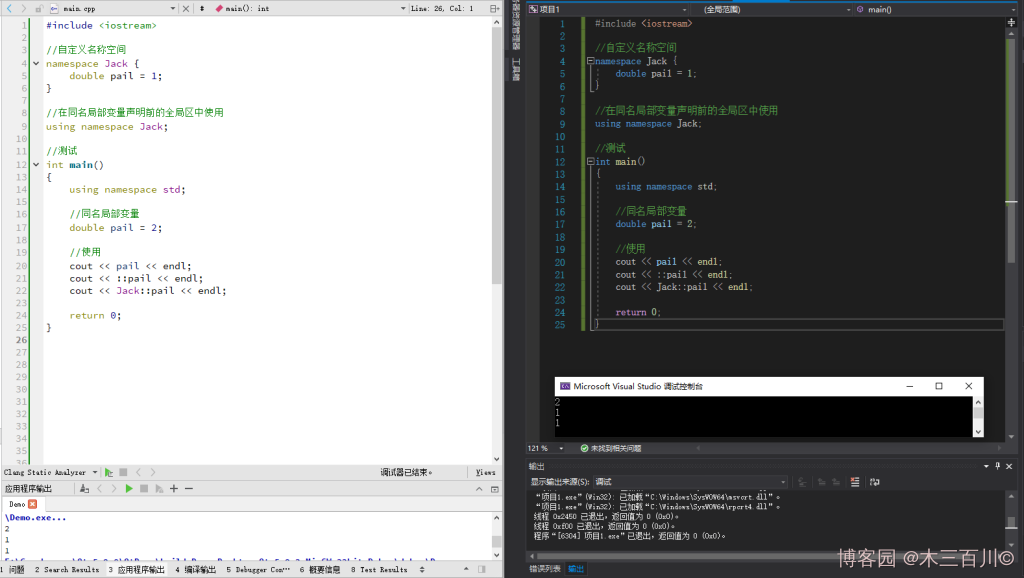Toggle word wrap in VS output panel
Viewport: 1024px width, 578px height.
coord(873,482)
